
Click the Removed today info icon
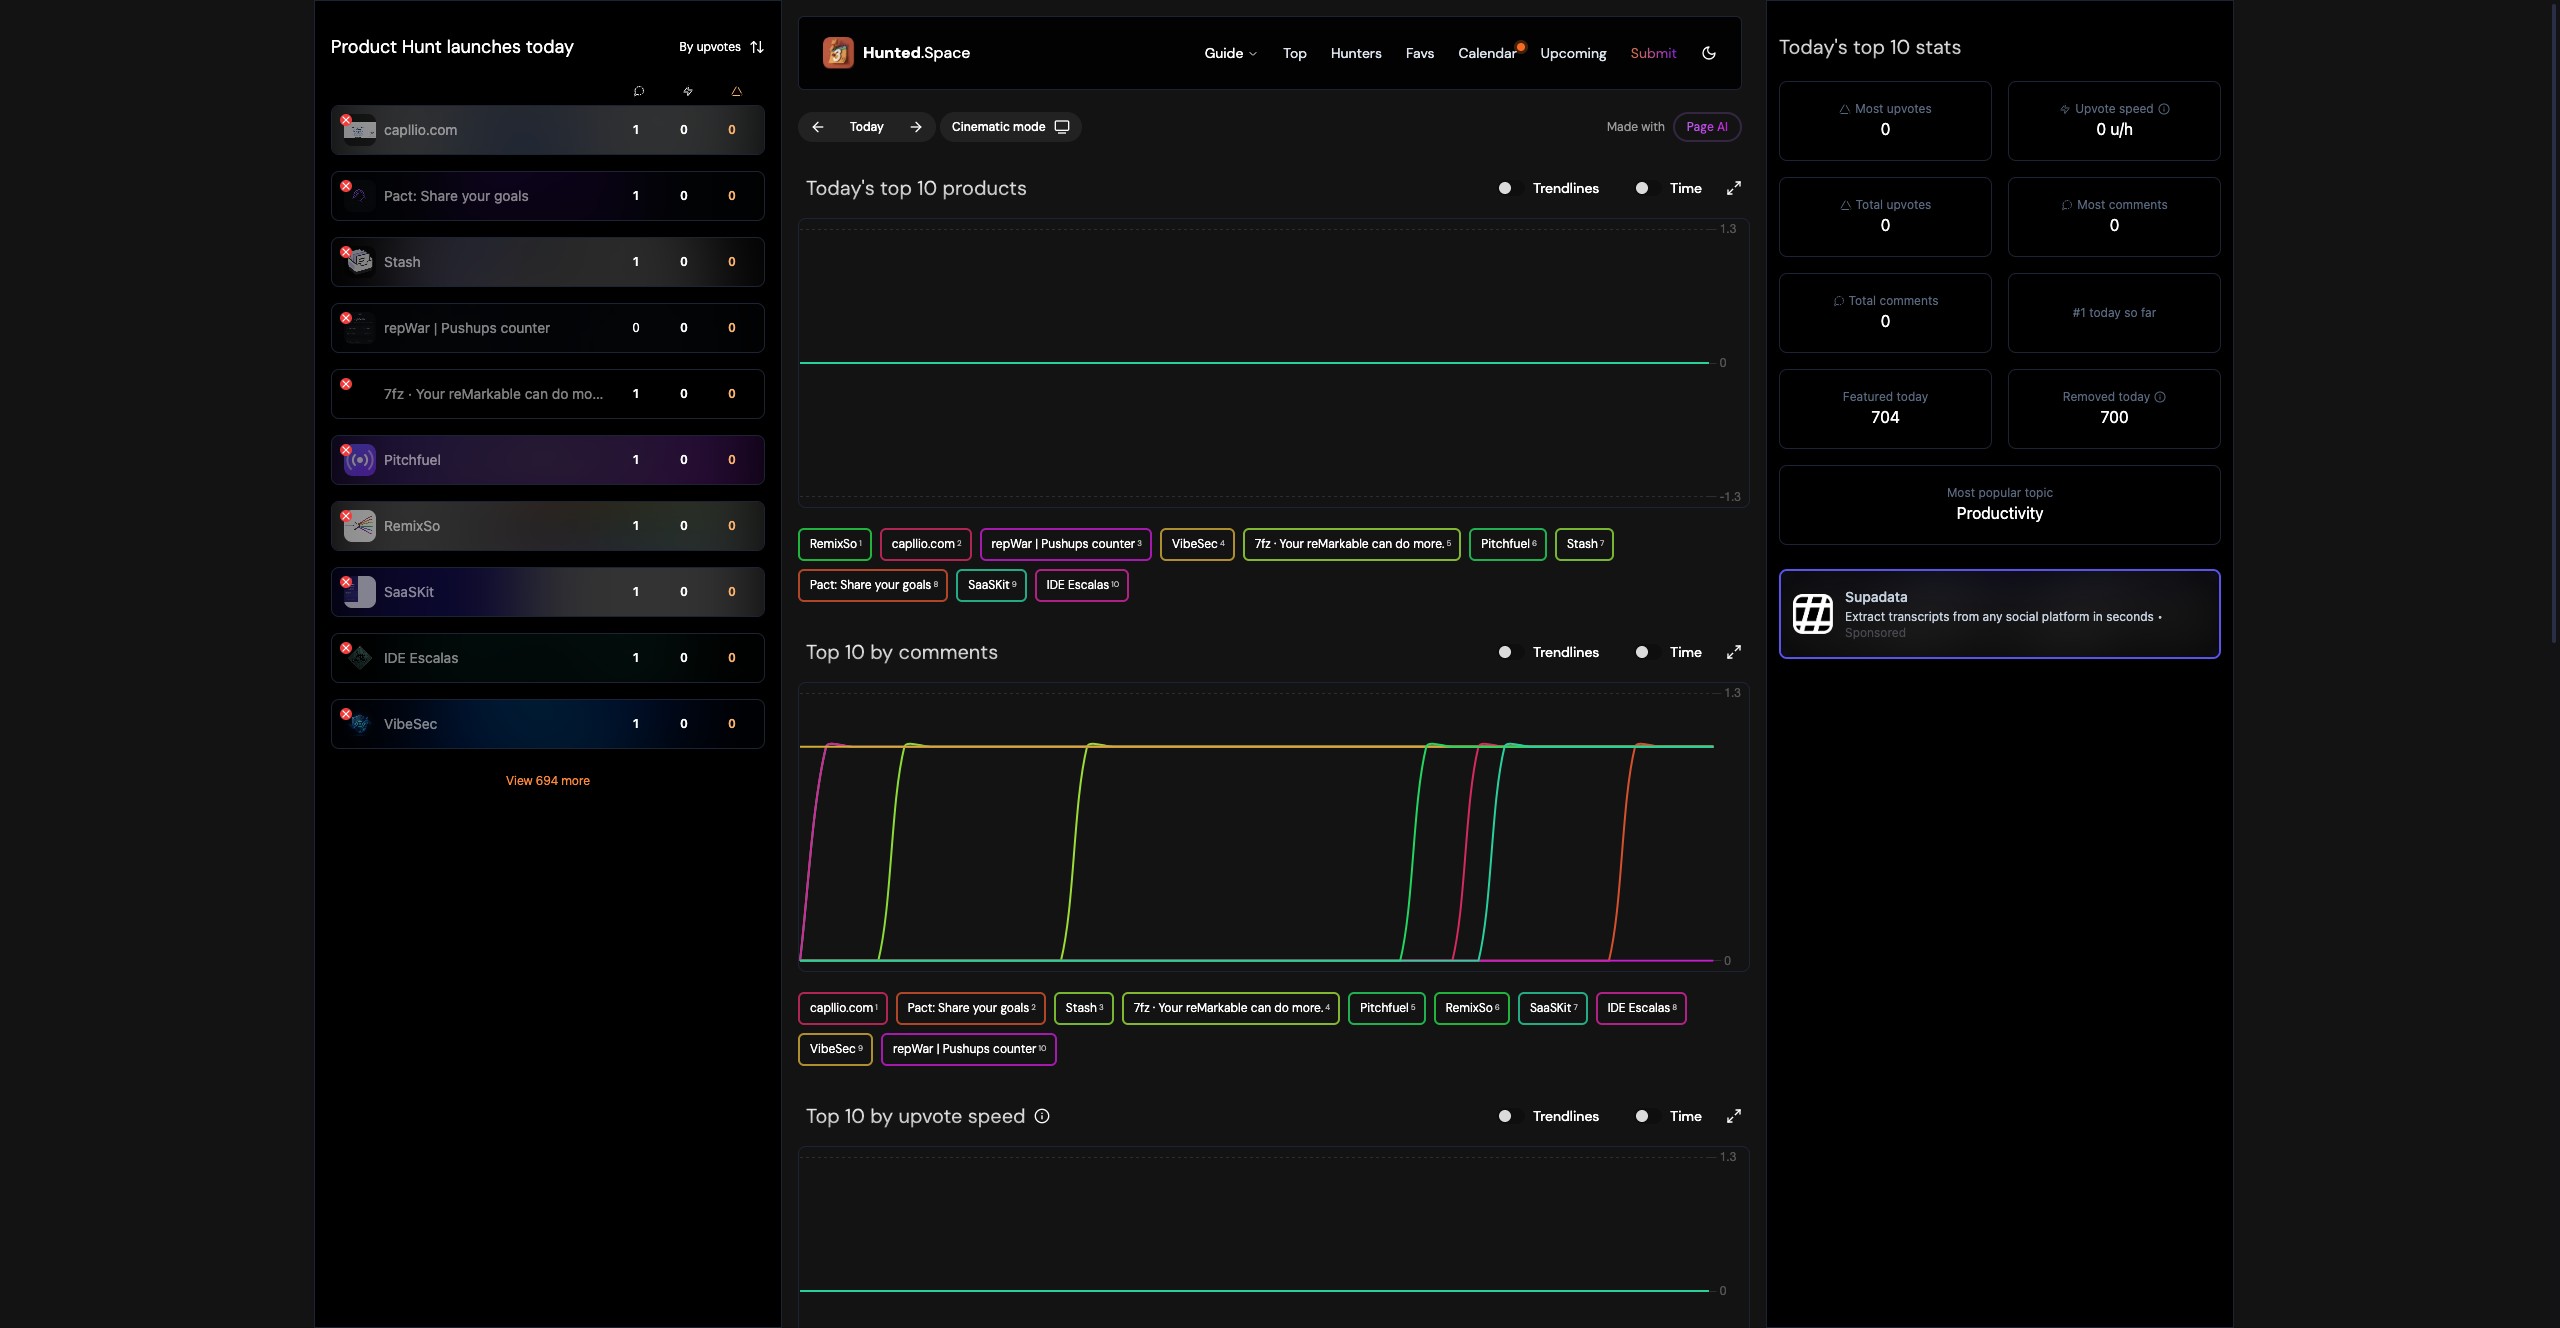(x=2160, y=397)
